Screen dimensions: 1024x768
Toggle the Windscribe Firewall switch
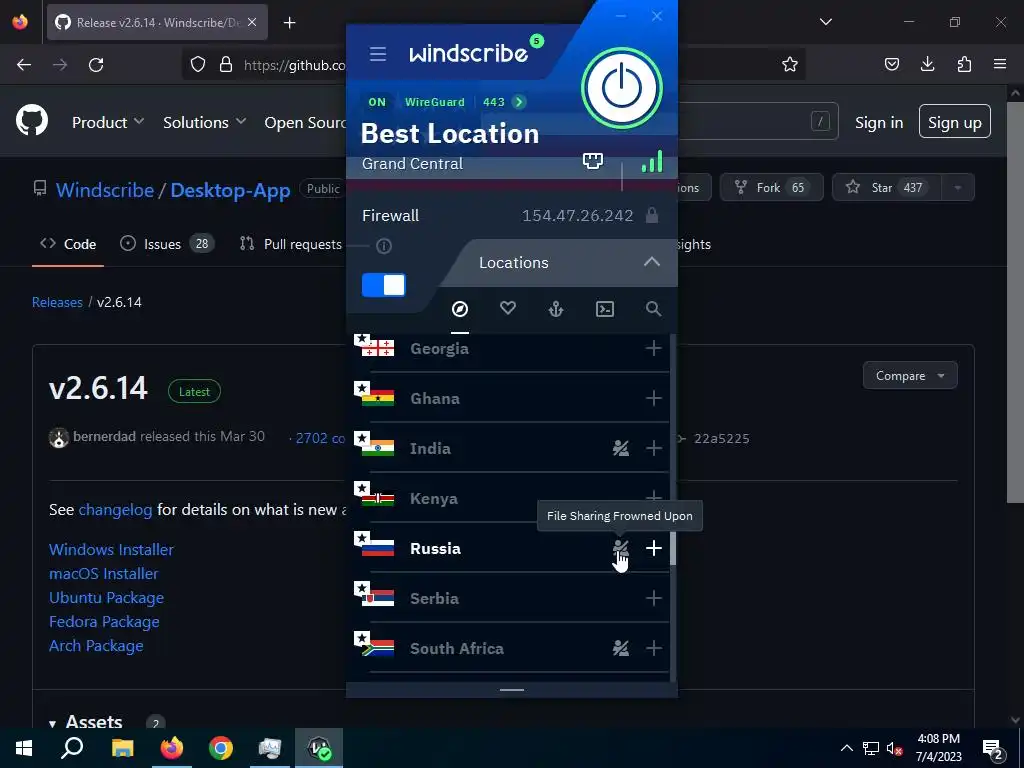383,285
